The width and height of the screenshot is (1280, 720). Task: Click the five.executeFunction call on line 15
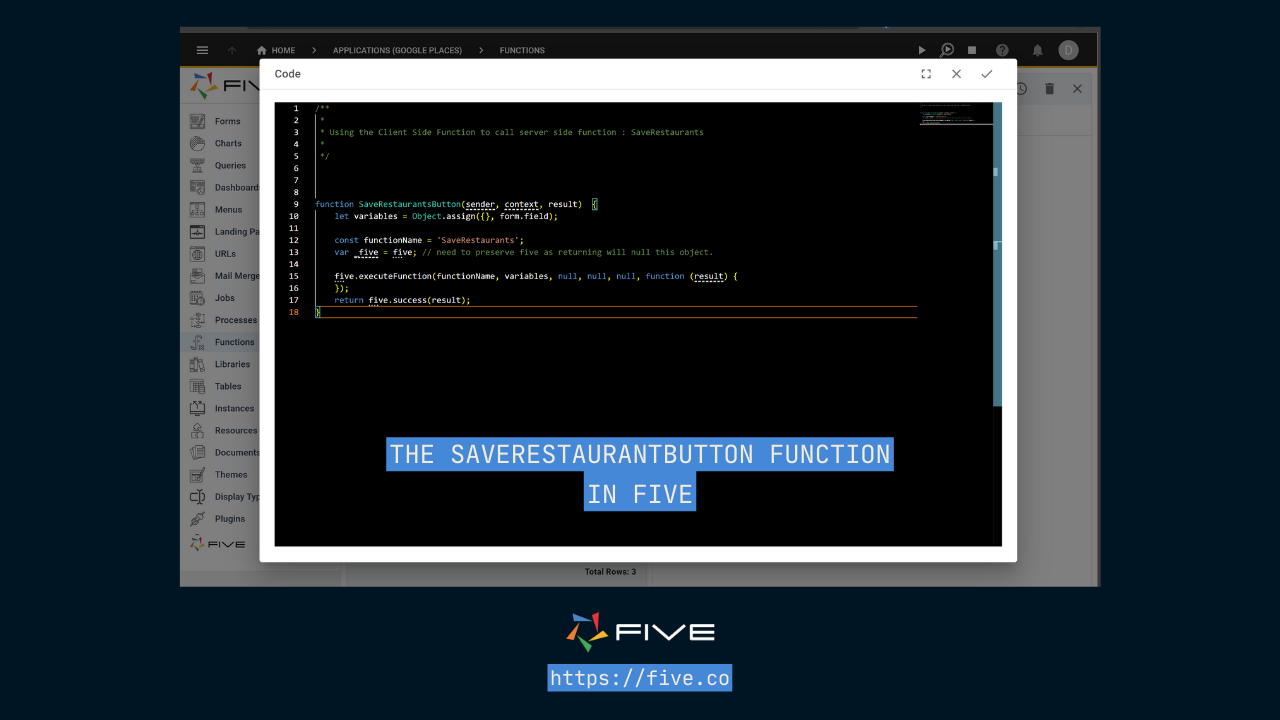point(535,276)
